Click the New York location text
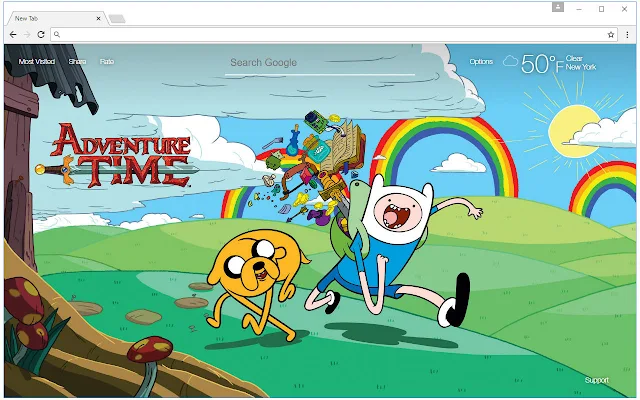 pos(581,67)
